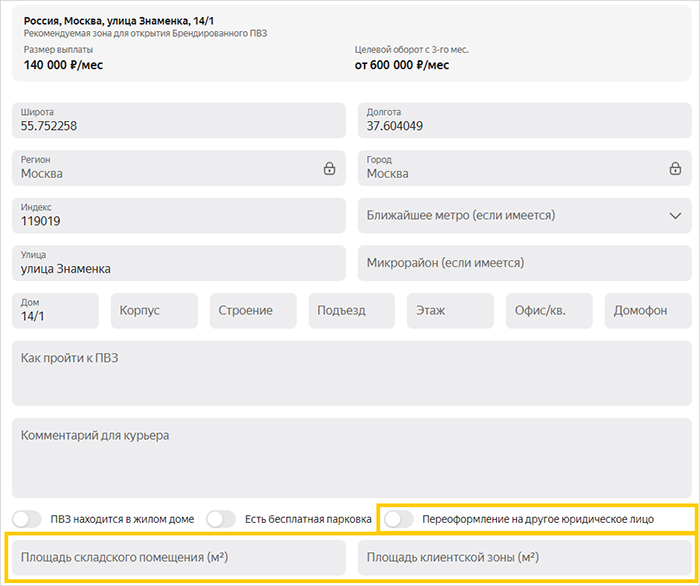Toggle ПВЗ находится в жилом доме switch
The image size is (700, 586).
click(28, 519)
